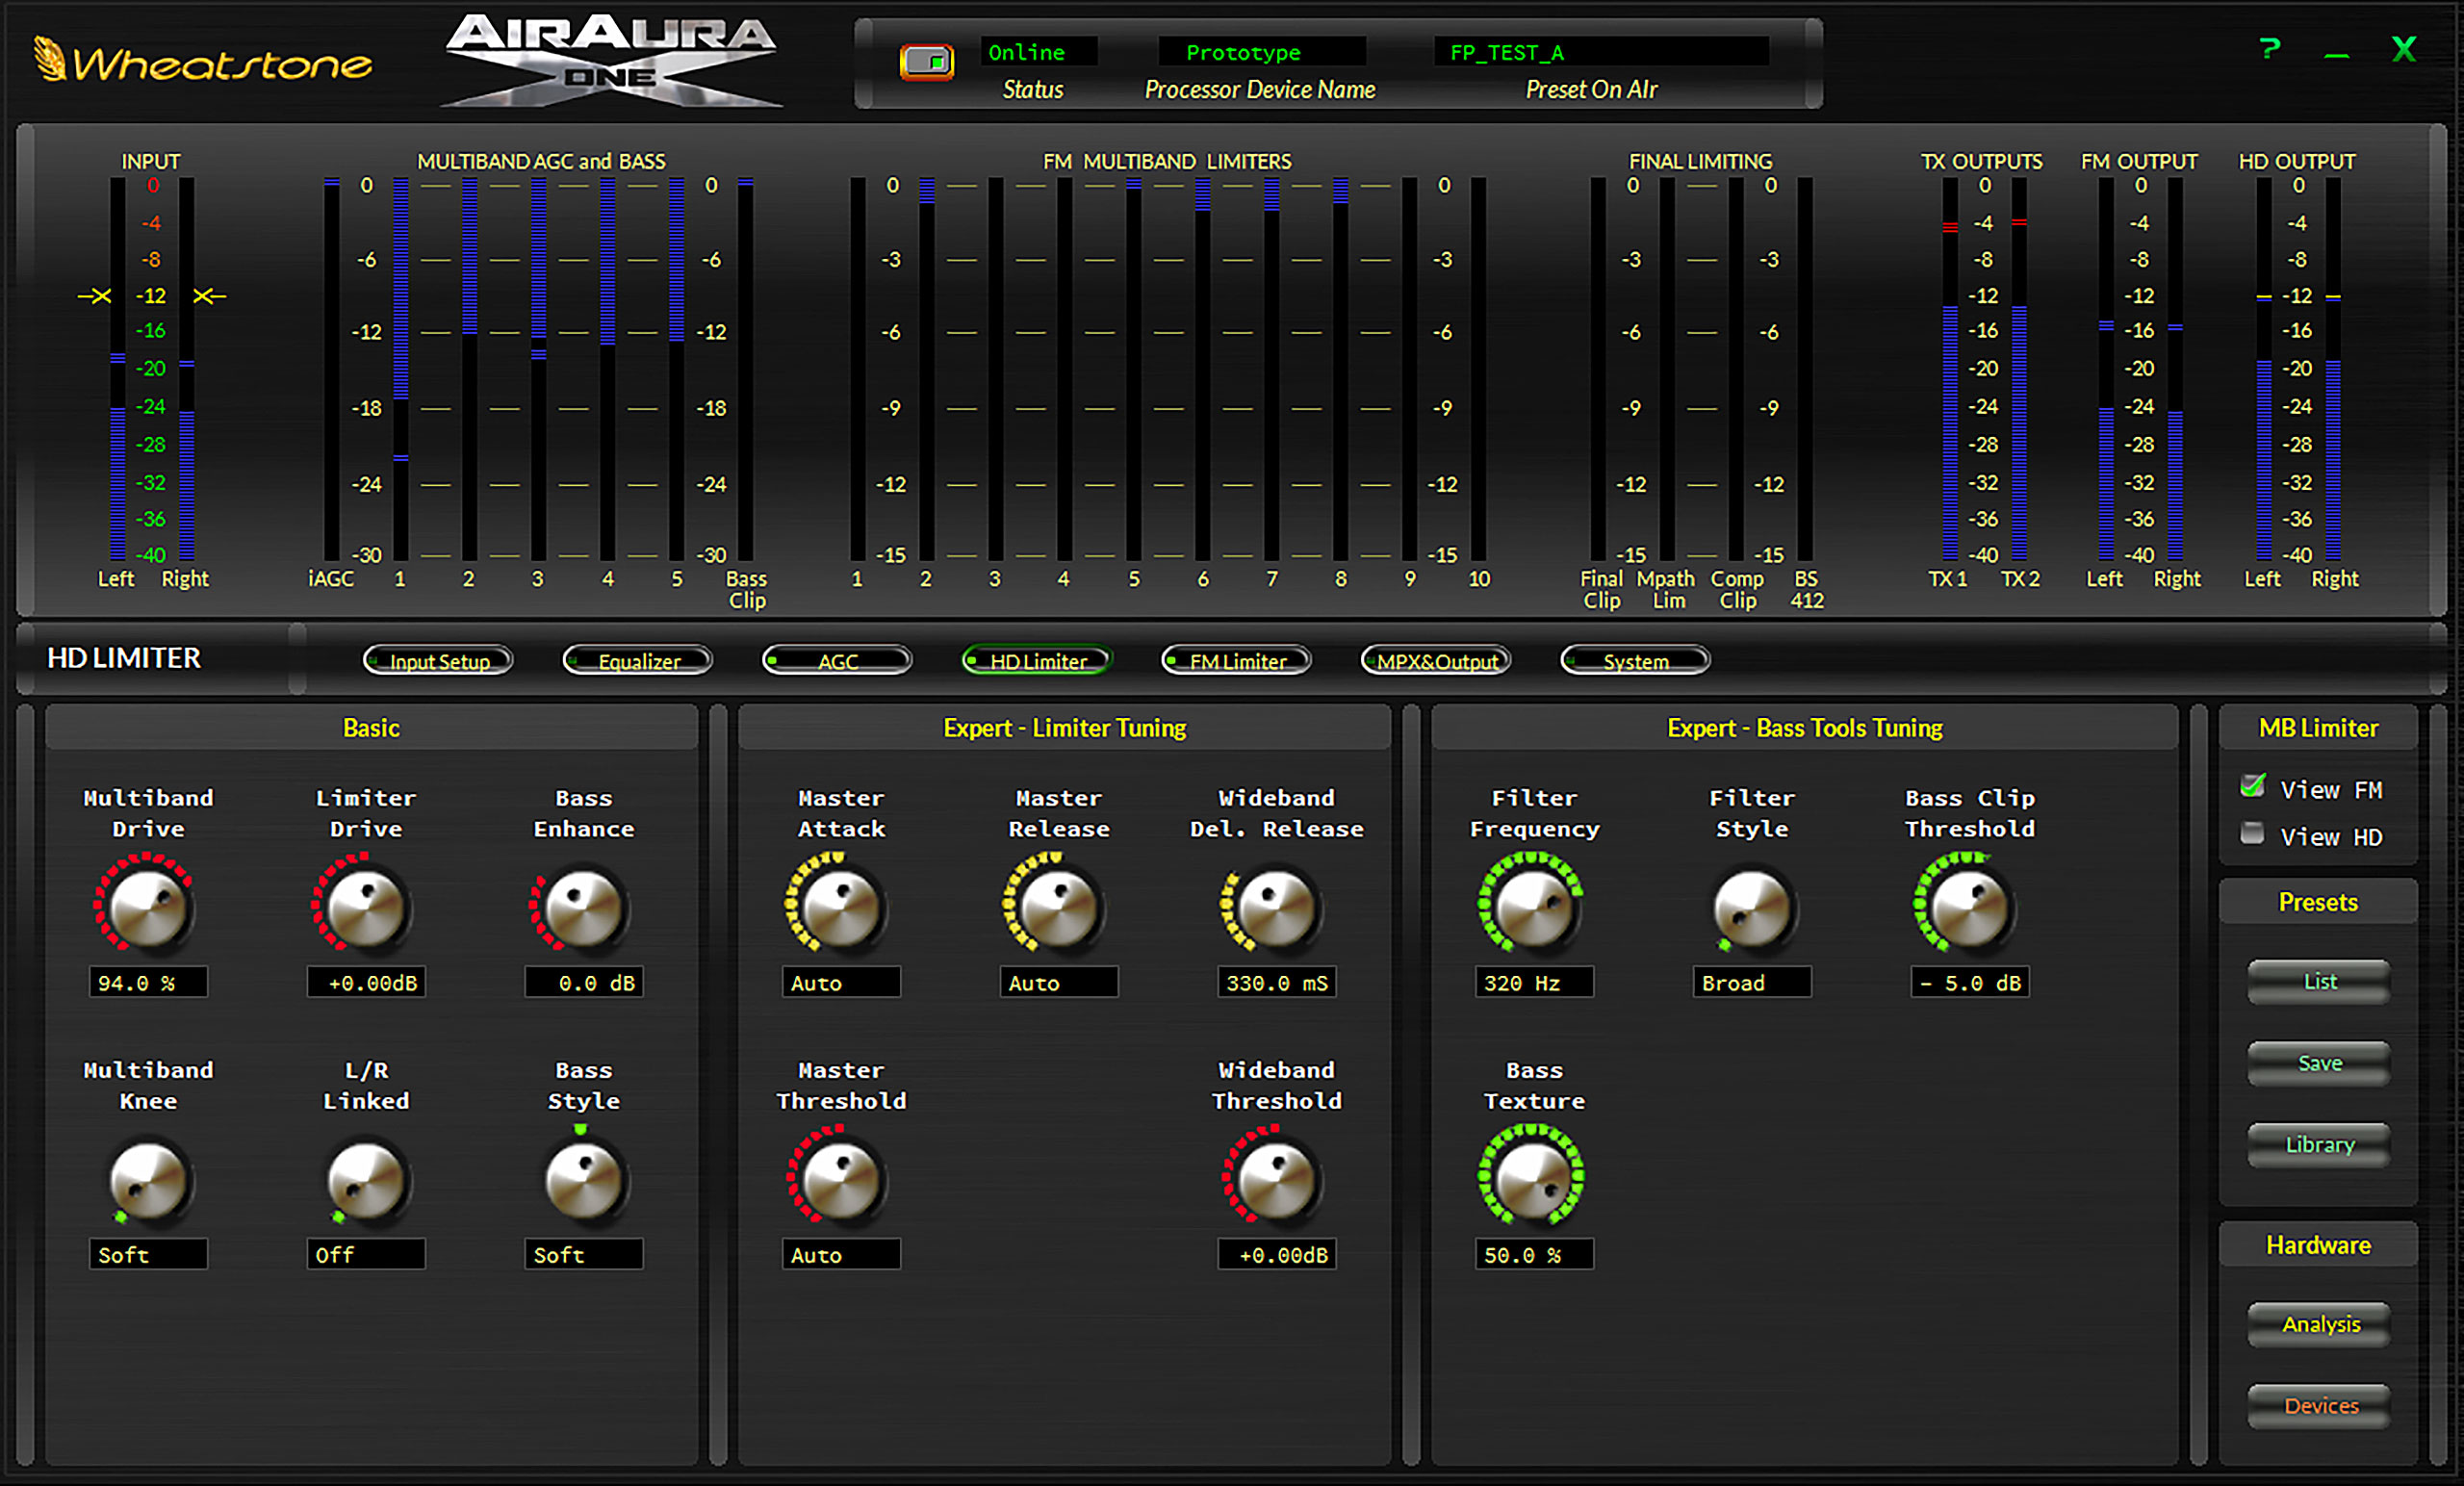The height and width of the screenshot is (1486, 2464).
Task: Click the Master Attack knob
Action: pyautogui.click(x=841, y=906)
